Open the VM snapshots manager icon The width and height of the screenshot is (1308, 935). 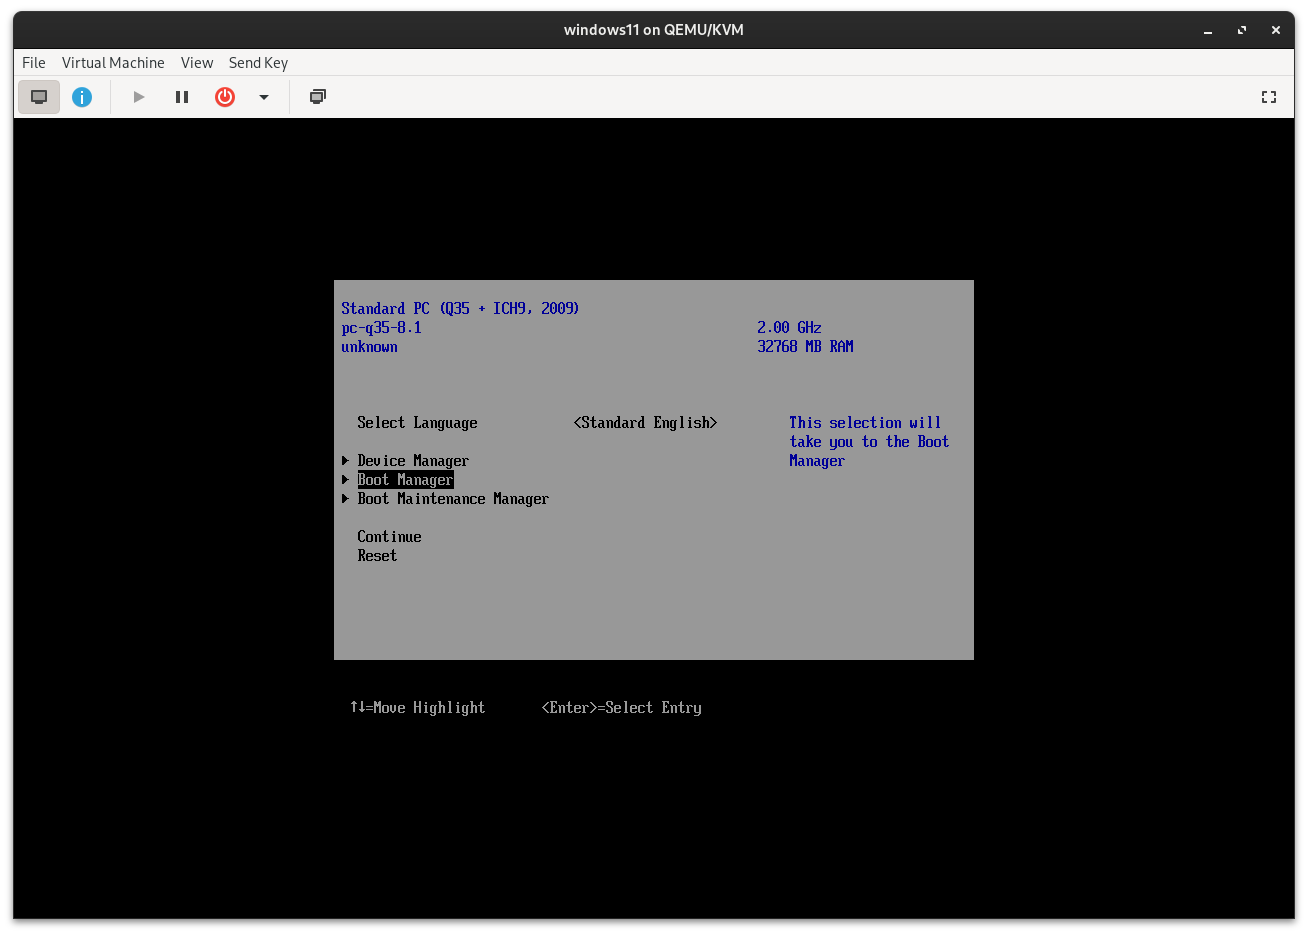coord(318,97)
